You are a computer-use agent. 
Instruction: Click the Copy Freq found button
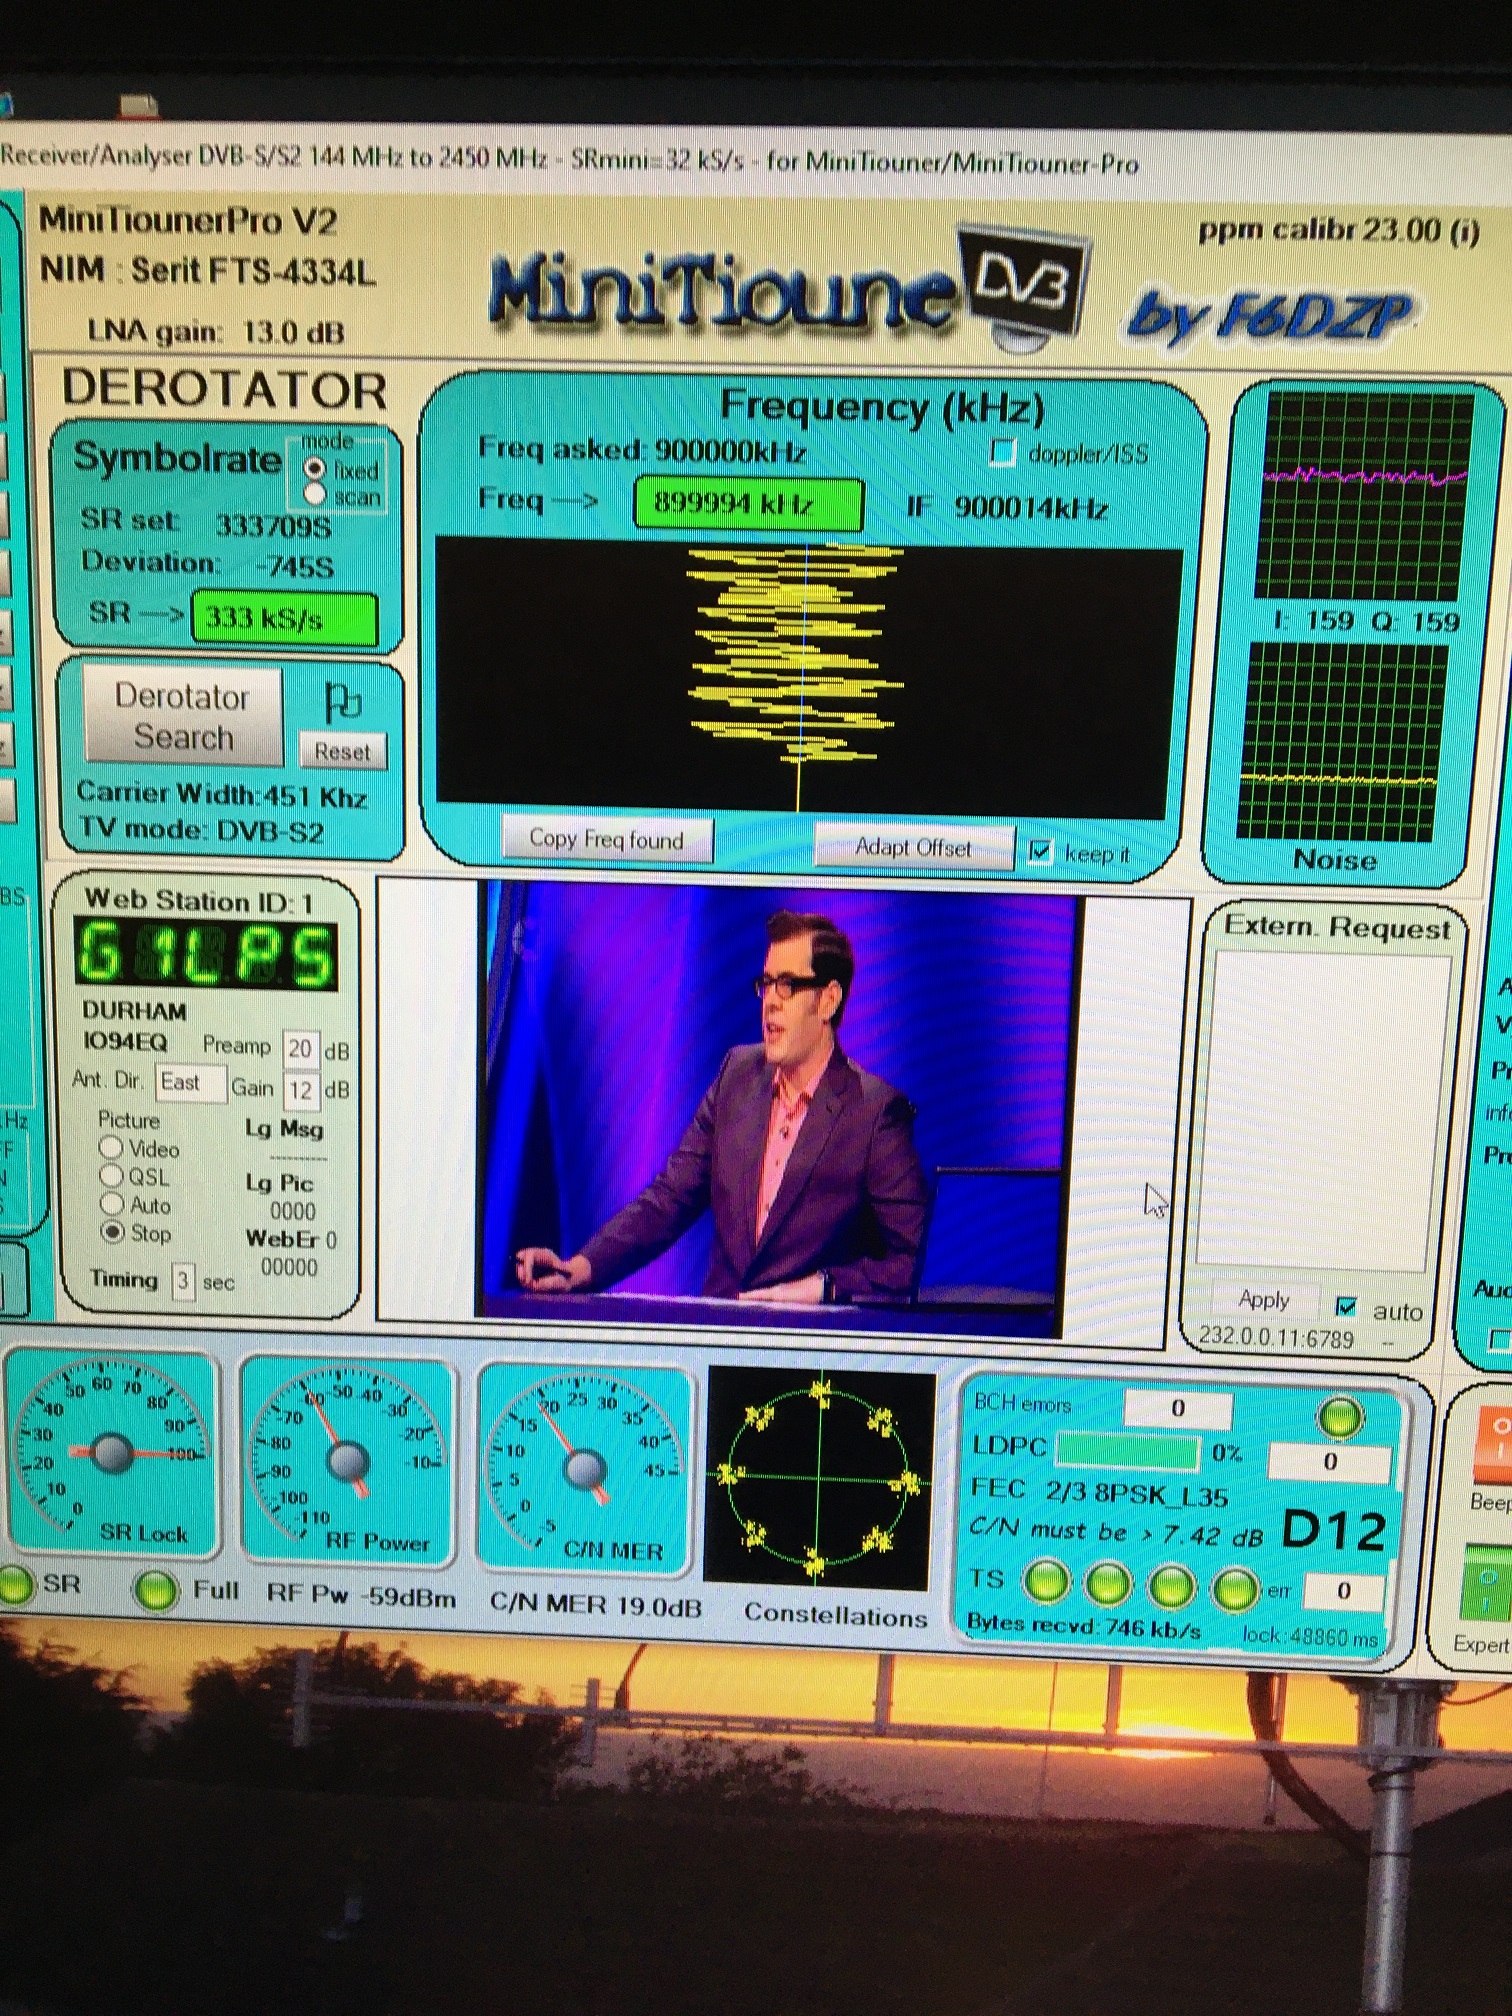607,839
